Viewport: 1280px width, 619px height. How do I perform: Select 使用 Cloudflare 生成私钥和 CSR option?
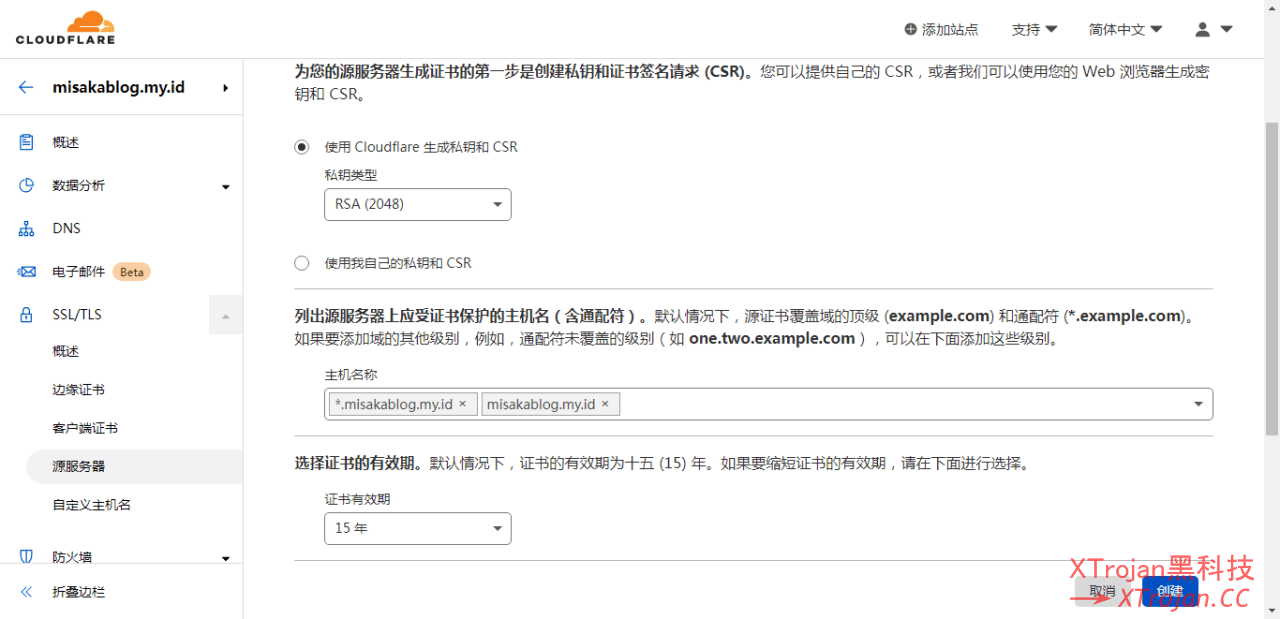pyautogui.click(x=302, y=147)
